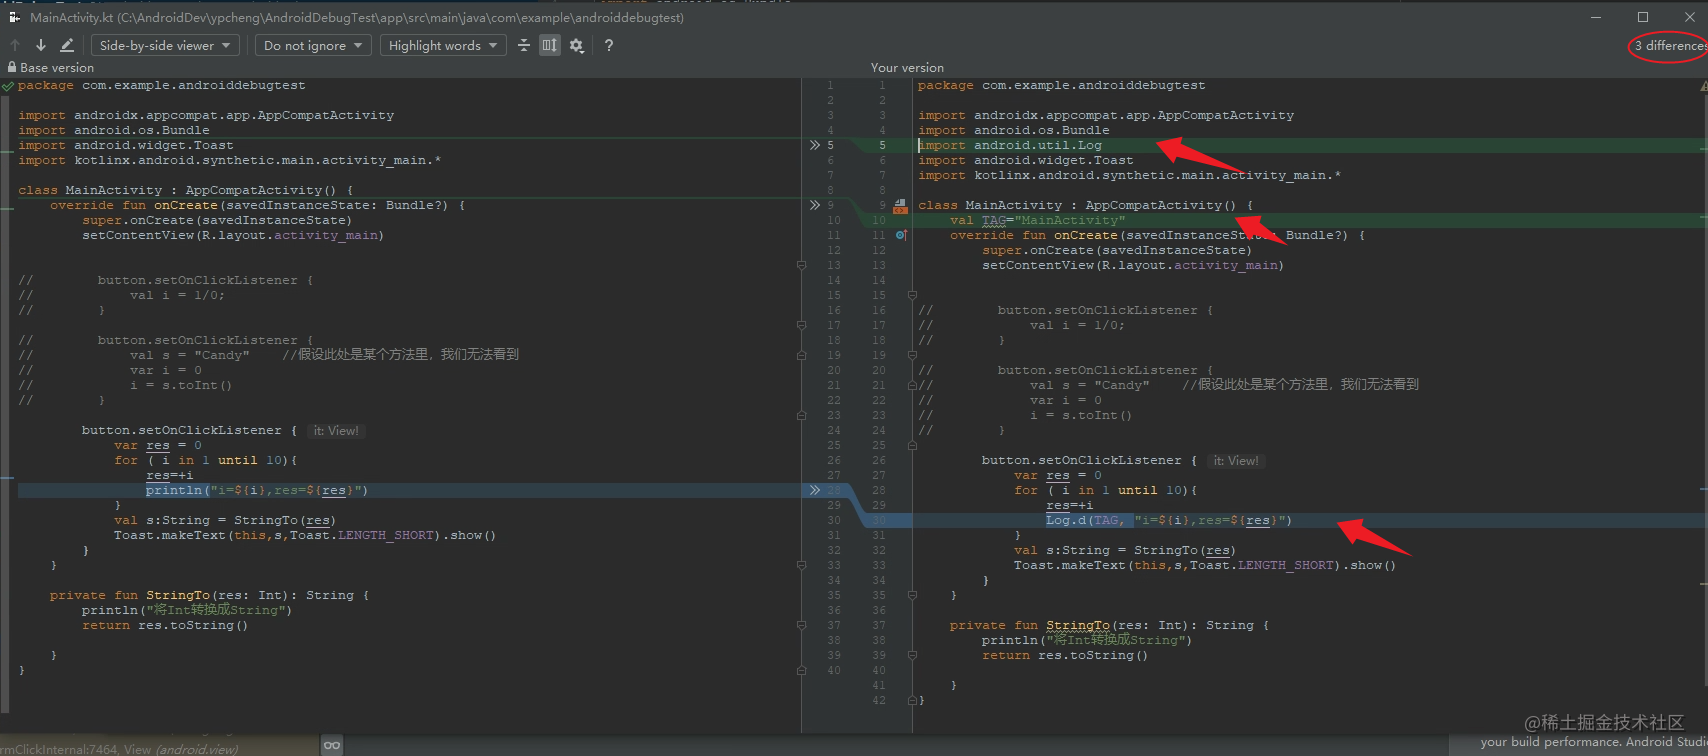The height and width of the screenshot is (756, 1708).
Task: Click the 'it: View!' hint in your version
Action: tap(1236, 460)
